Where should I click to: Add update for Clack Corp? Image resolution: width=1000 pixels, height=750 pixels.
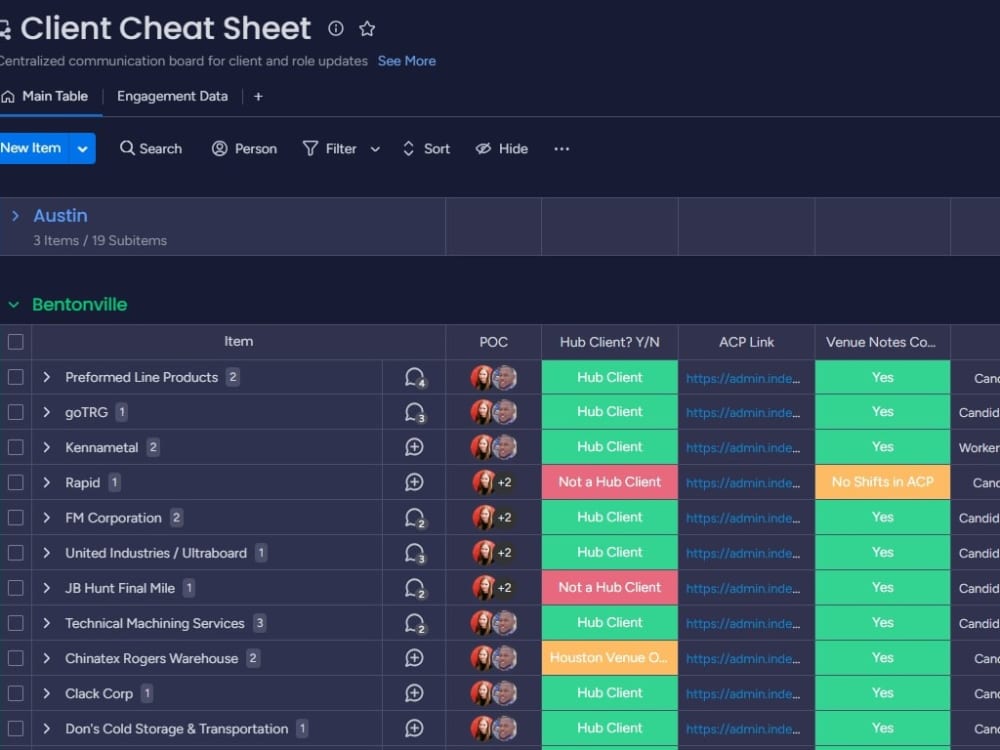[415, 693]
